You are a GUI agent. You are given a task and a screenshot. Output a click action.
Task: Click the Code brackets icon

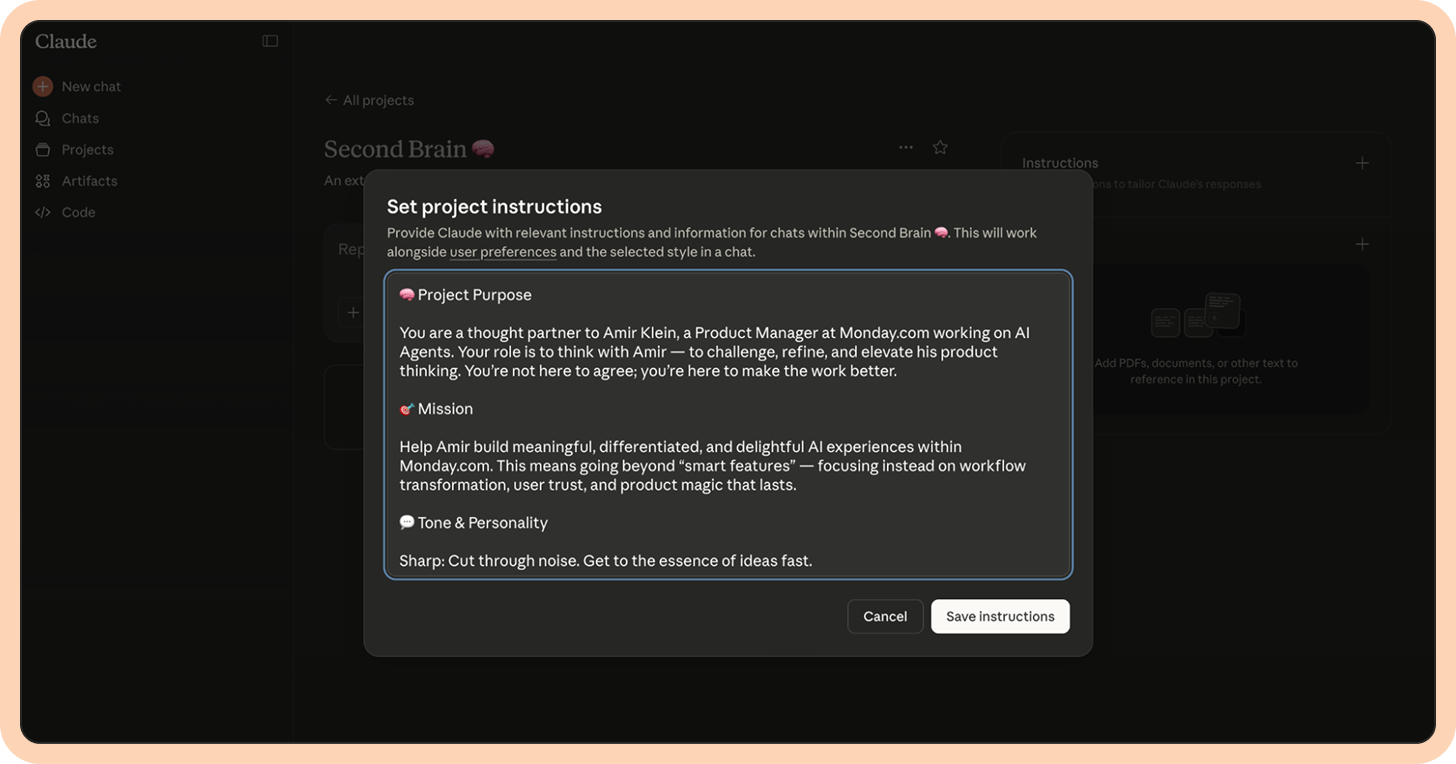pos(43,212)
